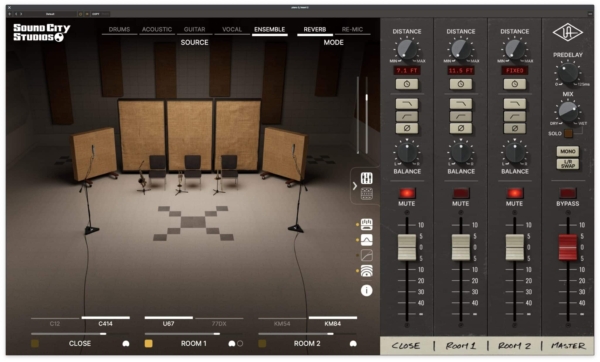The width and height of the screenshot is (600, 362).
Task: Switch to the grid panel view icon
Action: coord(367,194)
